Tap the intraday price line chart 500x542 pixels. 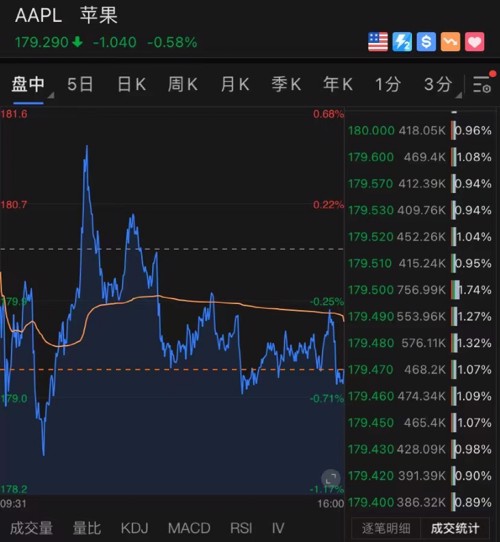172,301
